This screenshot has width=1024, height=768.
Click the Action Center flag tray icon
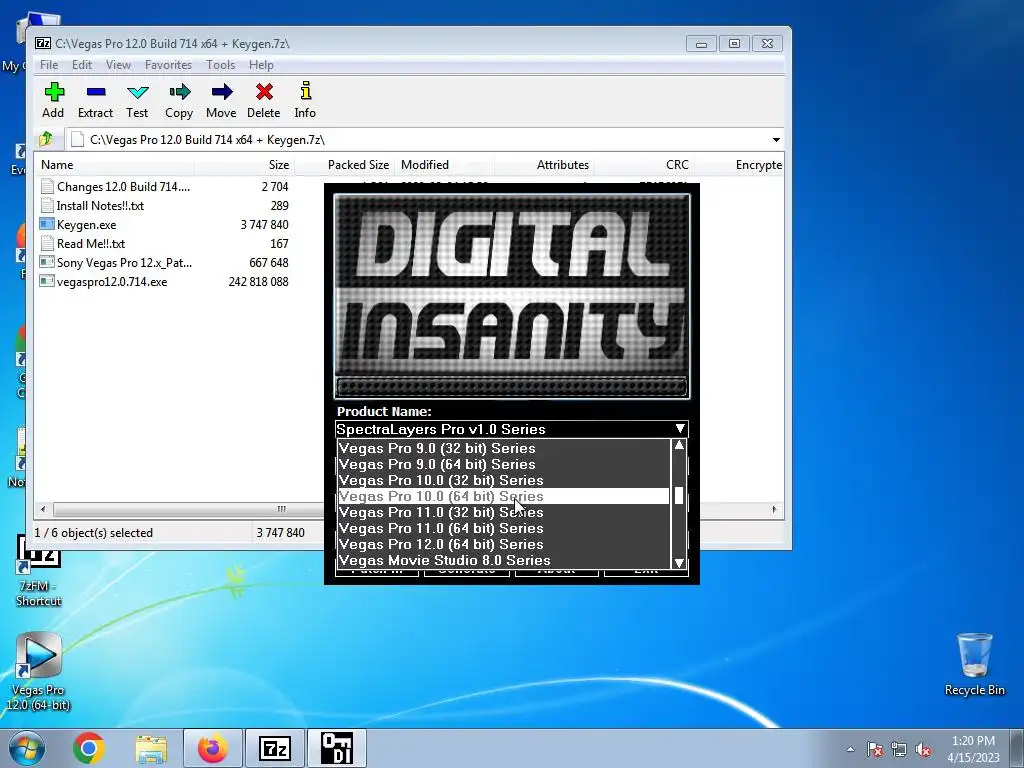click(x=875, y=749)
